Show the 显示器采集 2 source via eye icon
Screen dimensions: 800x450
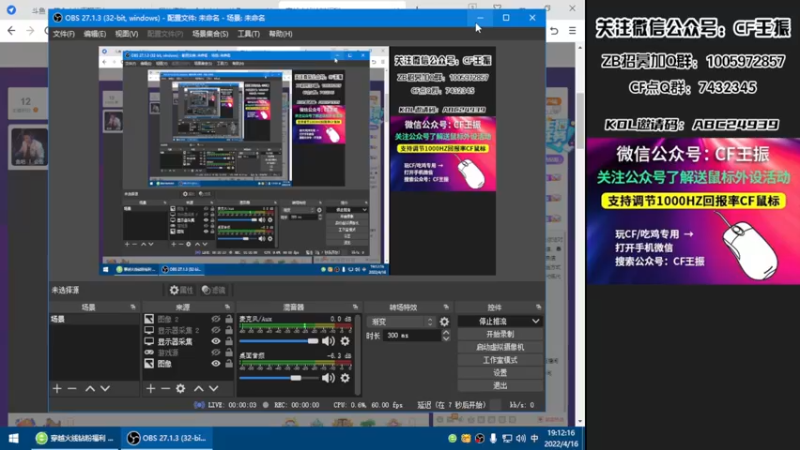click(216, 330)
